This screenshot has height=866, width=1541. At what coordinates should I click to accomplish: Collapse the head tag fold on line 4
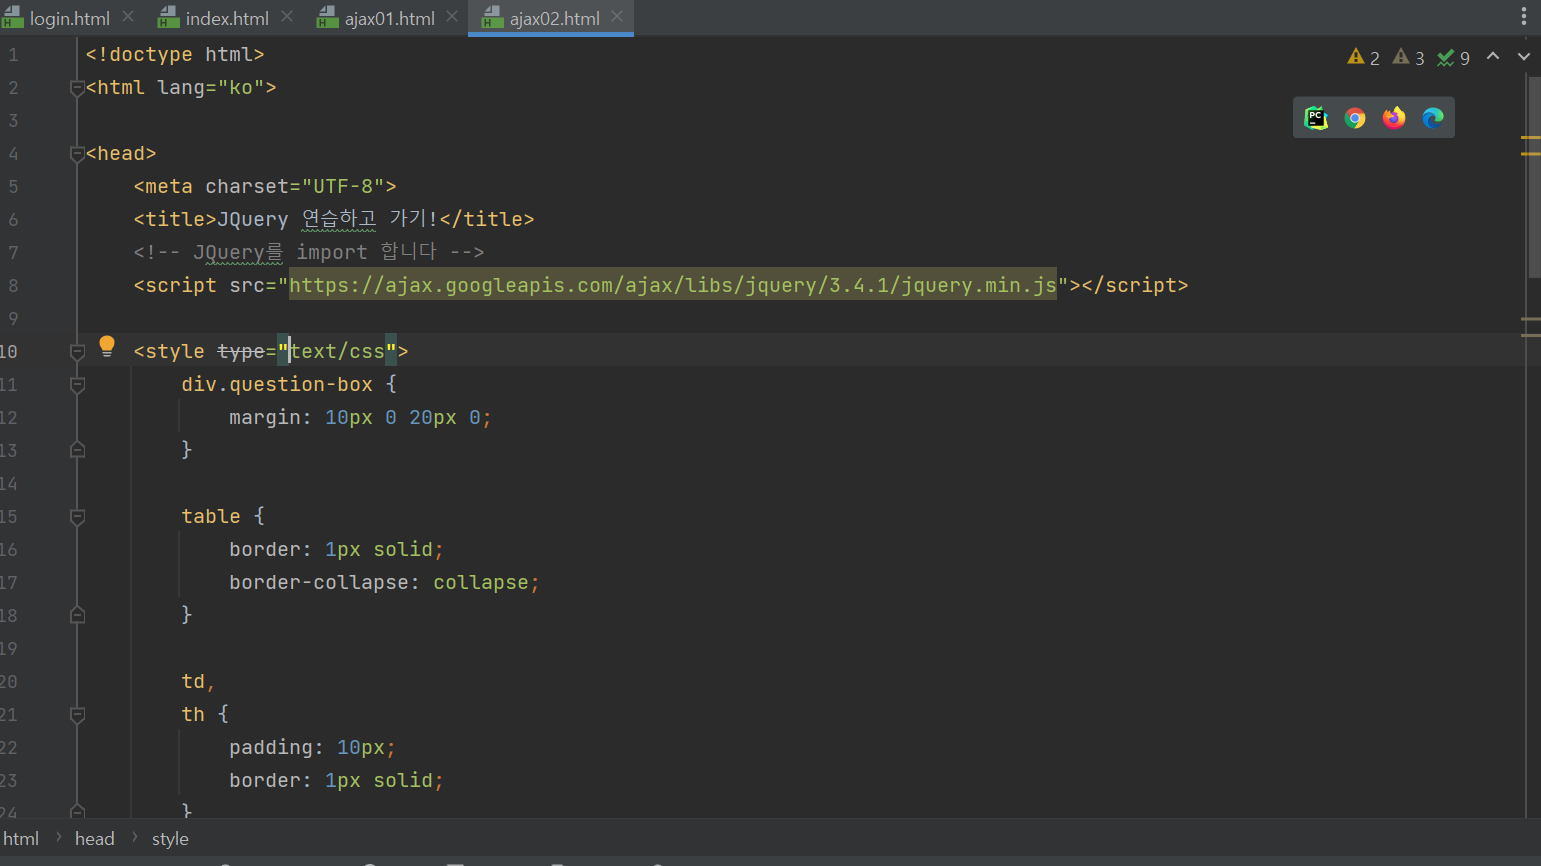77,154
